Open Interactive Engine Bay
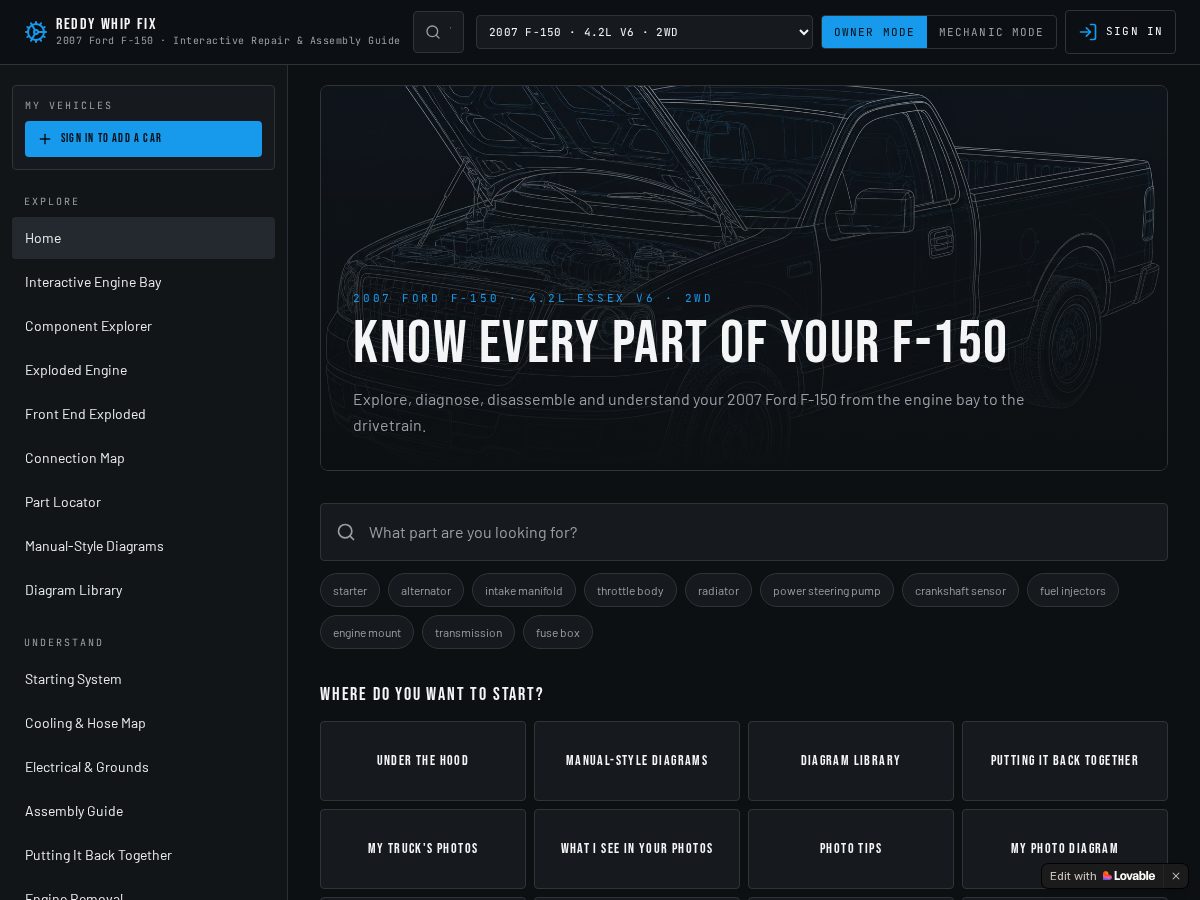Screen dimensions: 1200x900 click(143, 282)
